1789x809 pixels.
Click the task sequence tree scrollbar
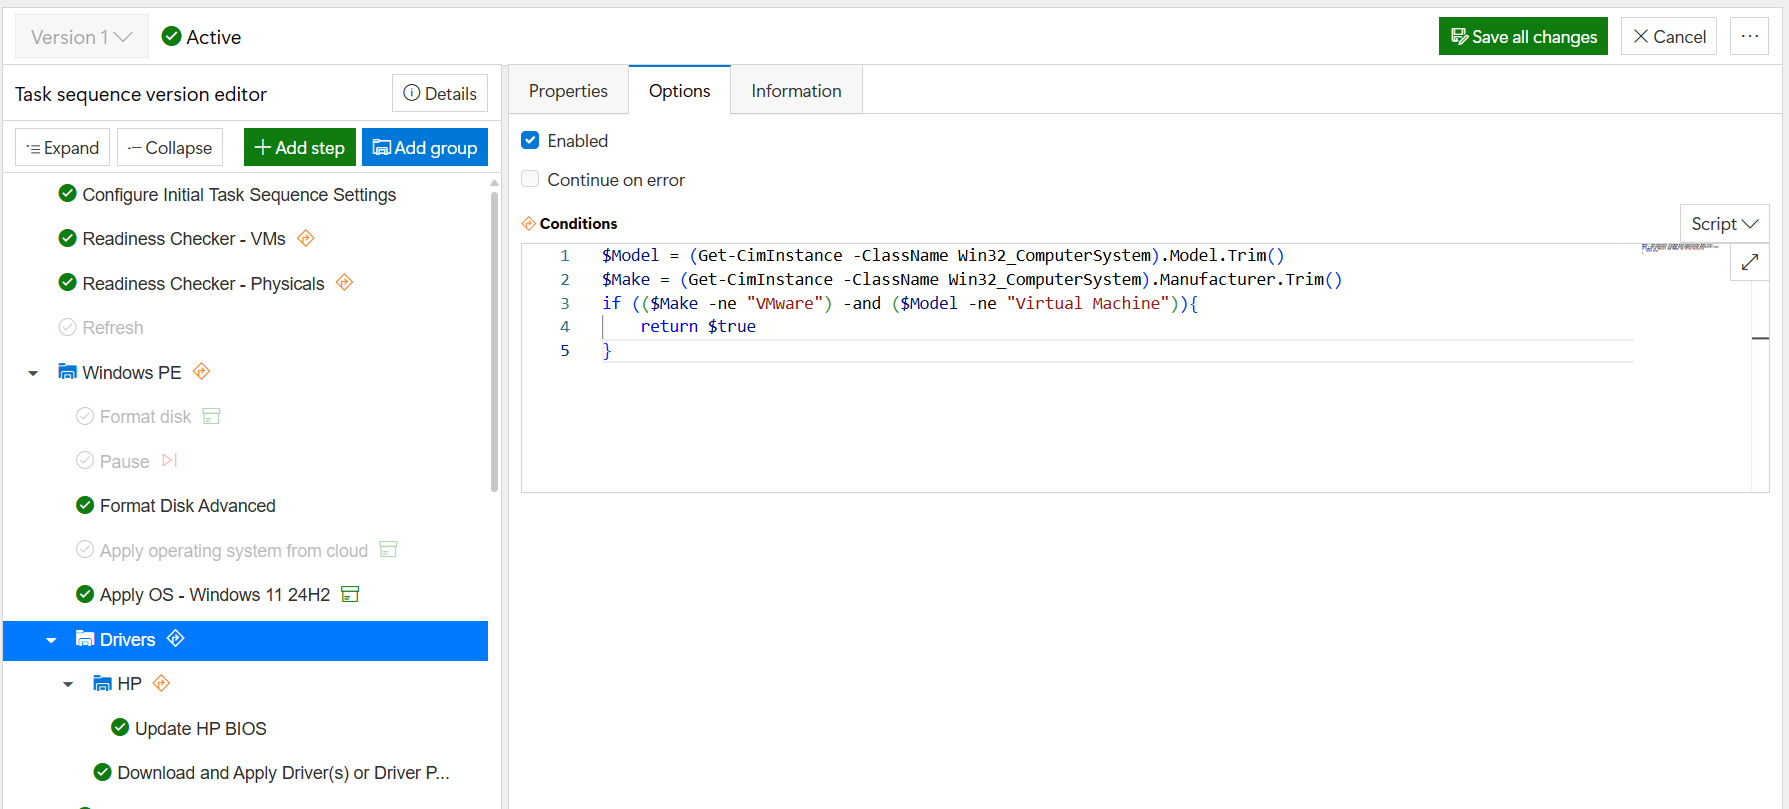(494, 340)
